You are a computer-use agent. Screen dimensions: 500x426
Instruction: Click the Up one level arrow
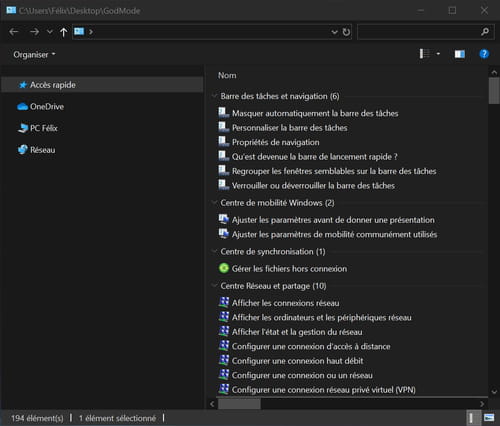[x=63, y=32]
